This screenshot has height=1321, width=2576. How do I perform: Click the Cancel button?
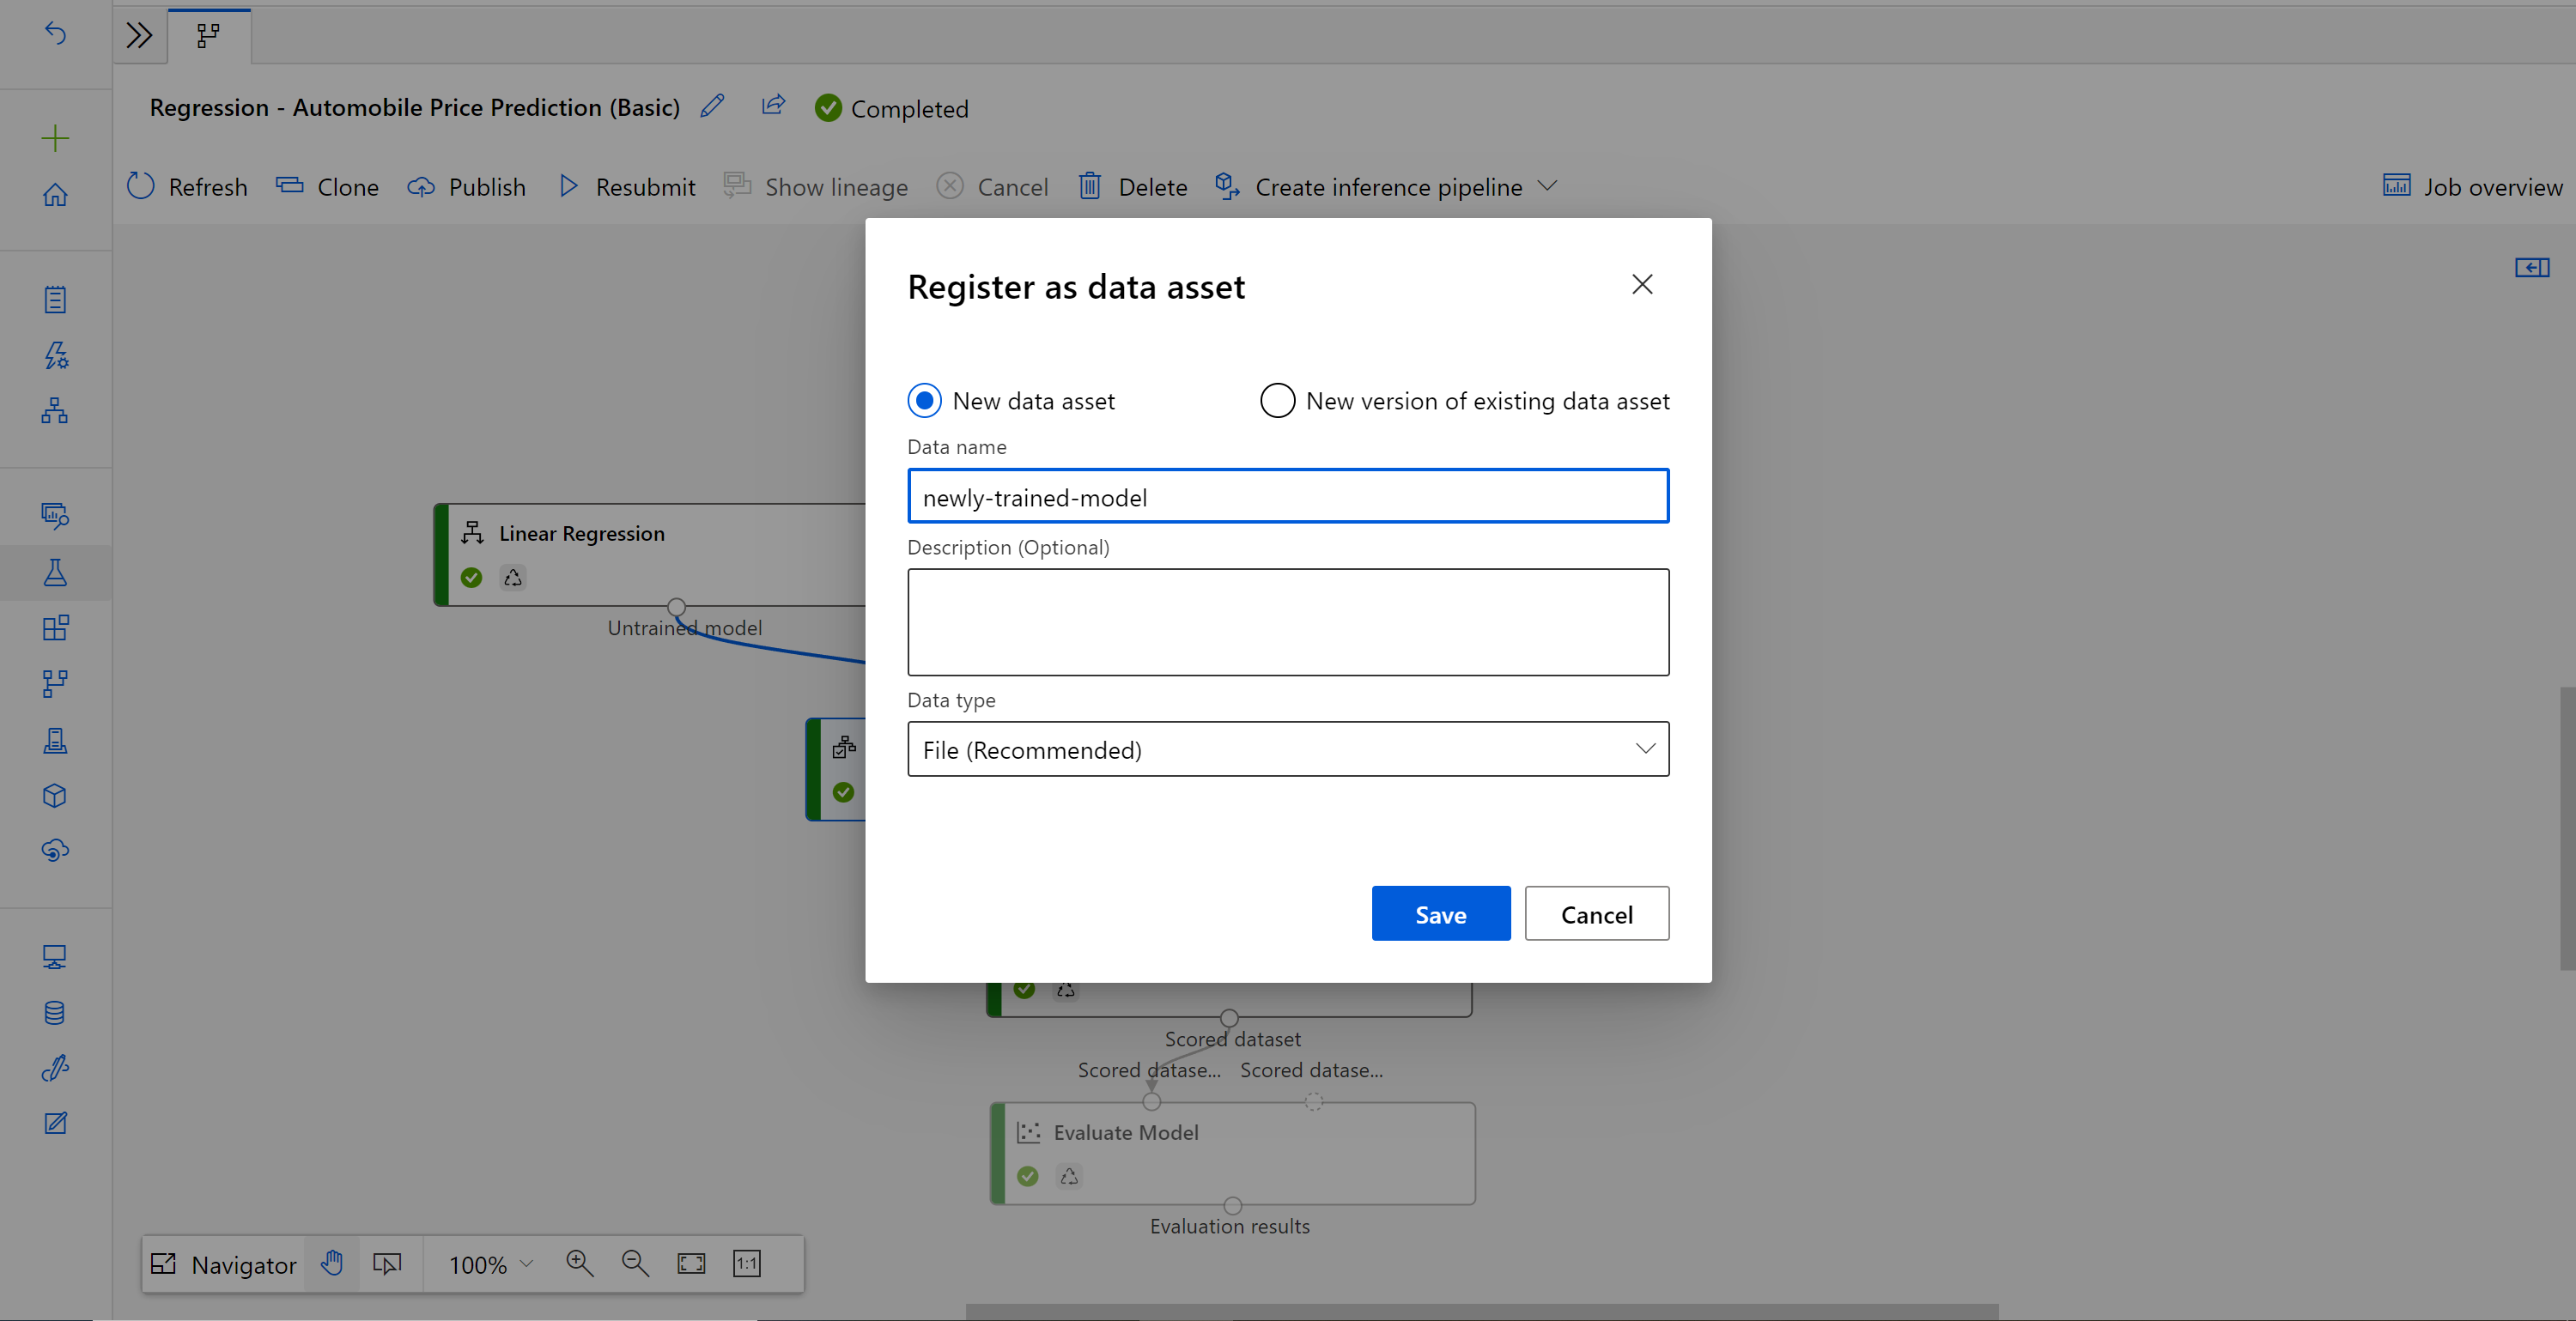[x=1597, y=912]
